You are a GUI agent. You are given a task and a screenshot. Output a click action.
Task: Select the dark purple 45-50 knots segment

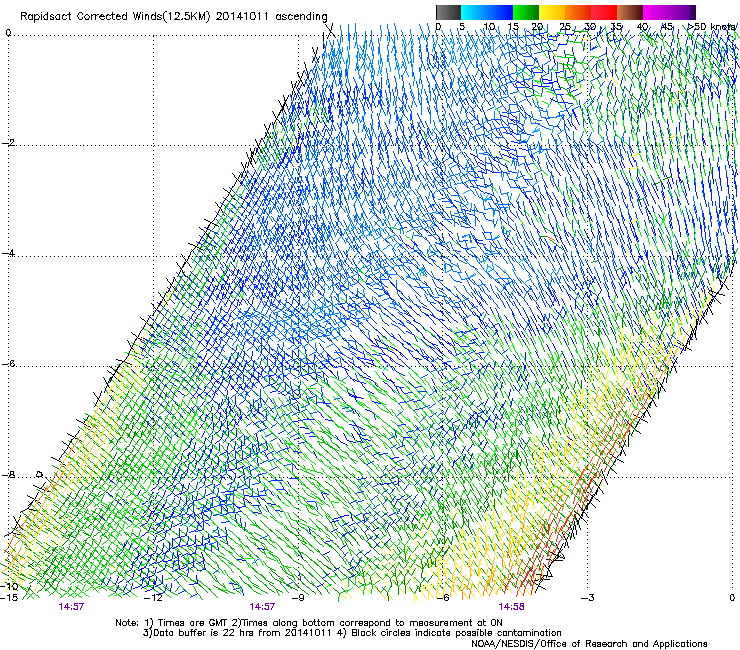tap(682, 12)
